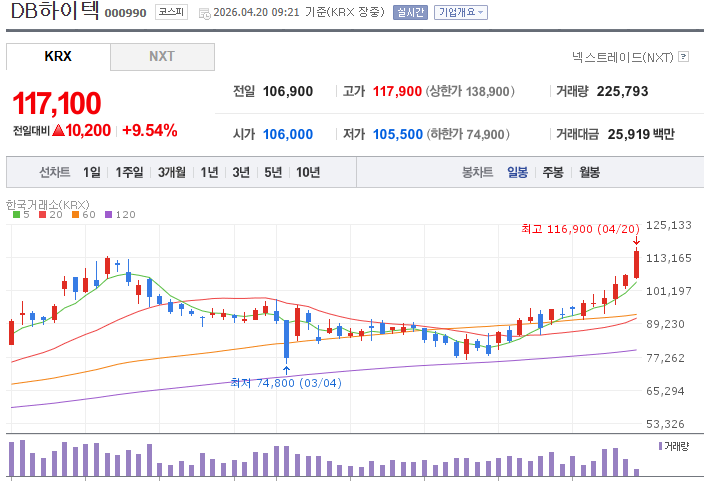This screenshot has height=481, width=704.
Task: Open the 넥스트레이드(NXT) link
Action: pos(623,57)
